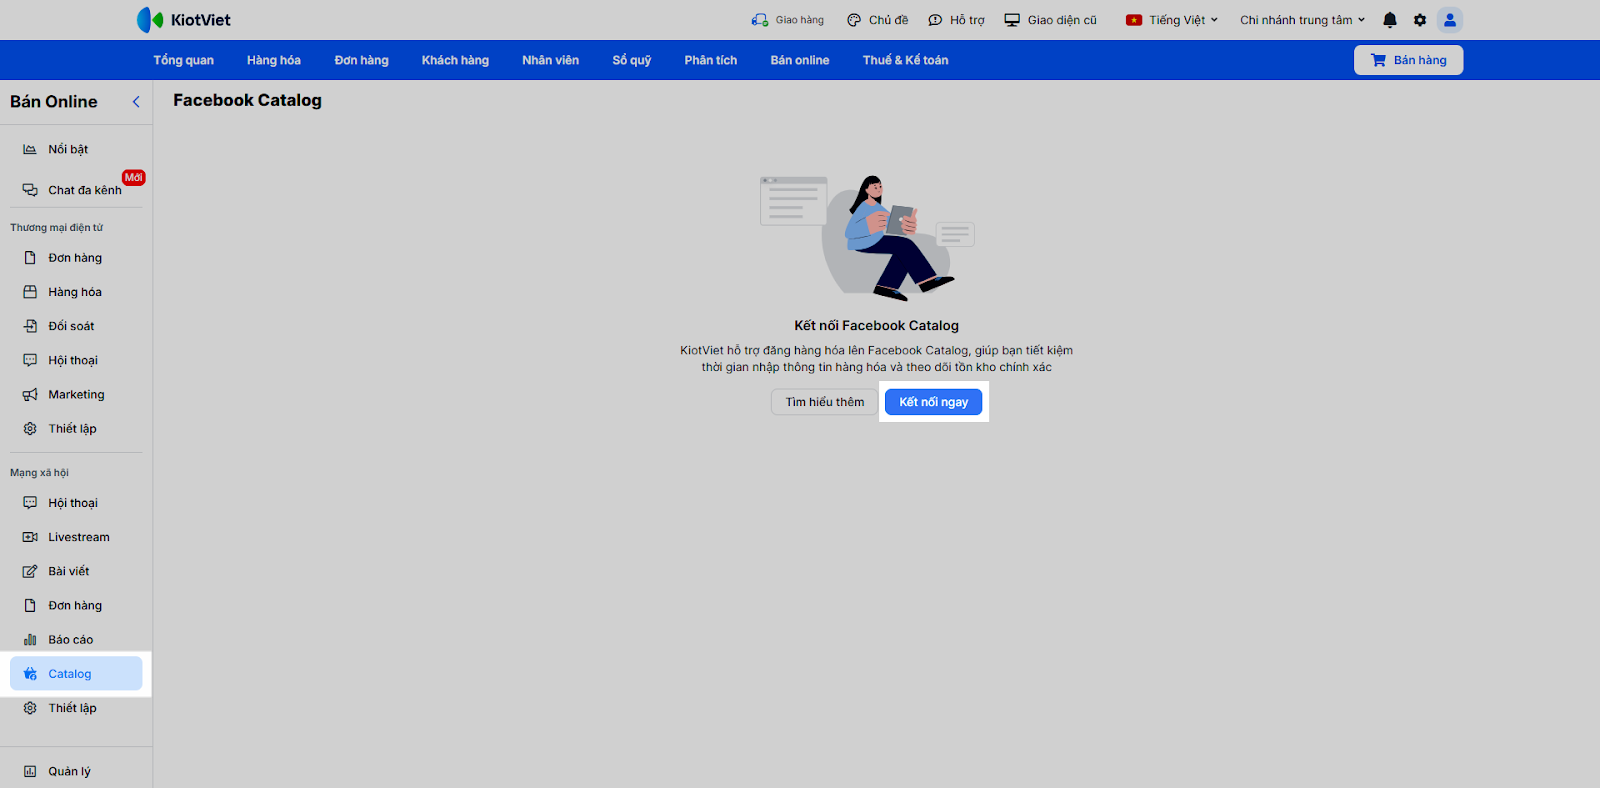Click the KiotViet logo
Image resolution: width=1600 pixels, height=788 pixels.
(184, 20)
